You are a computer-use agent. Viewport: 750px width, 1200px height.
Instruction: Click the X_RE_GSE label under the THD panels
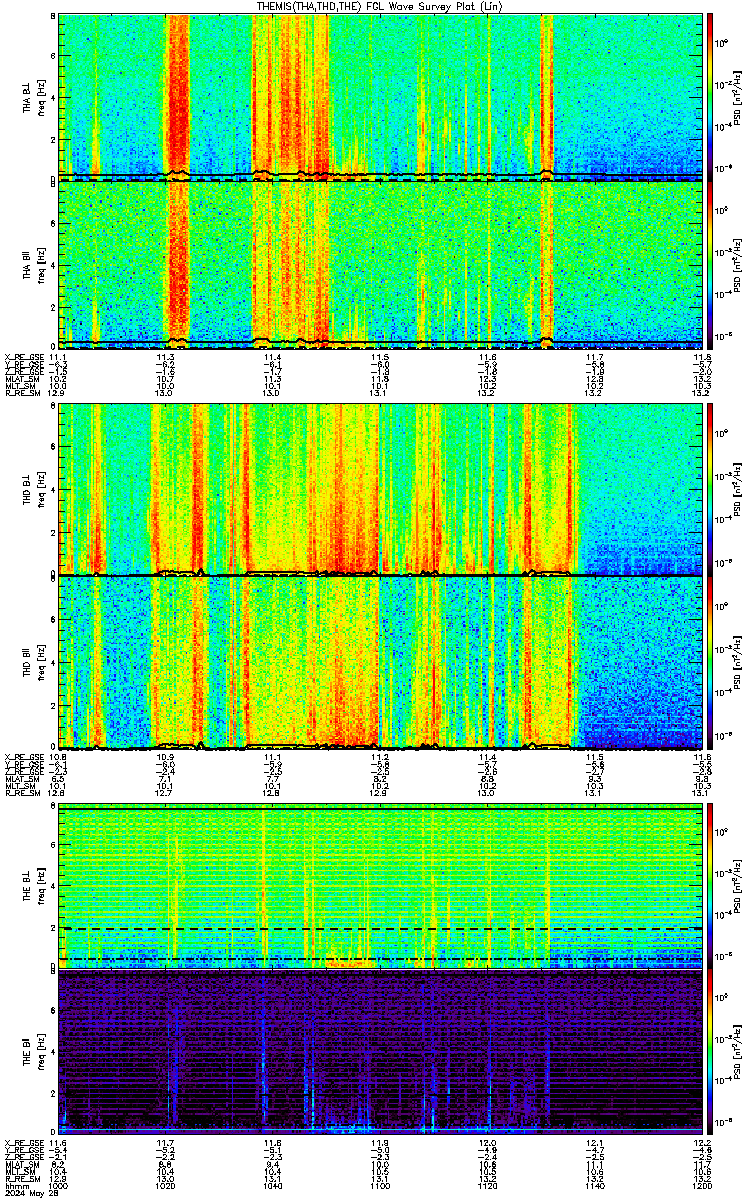click(x=23, y=757)
